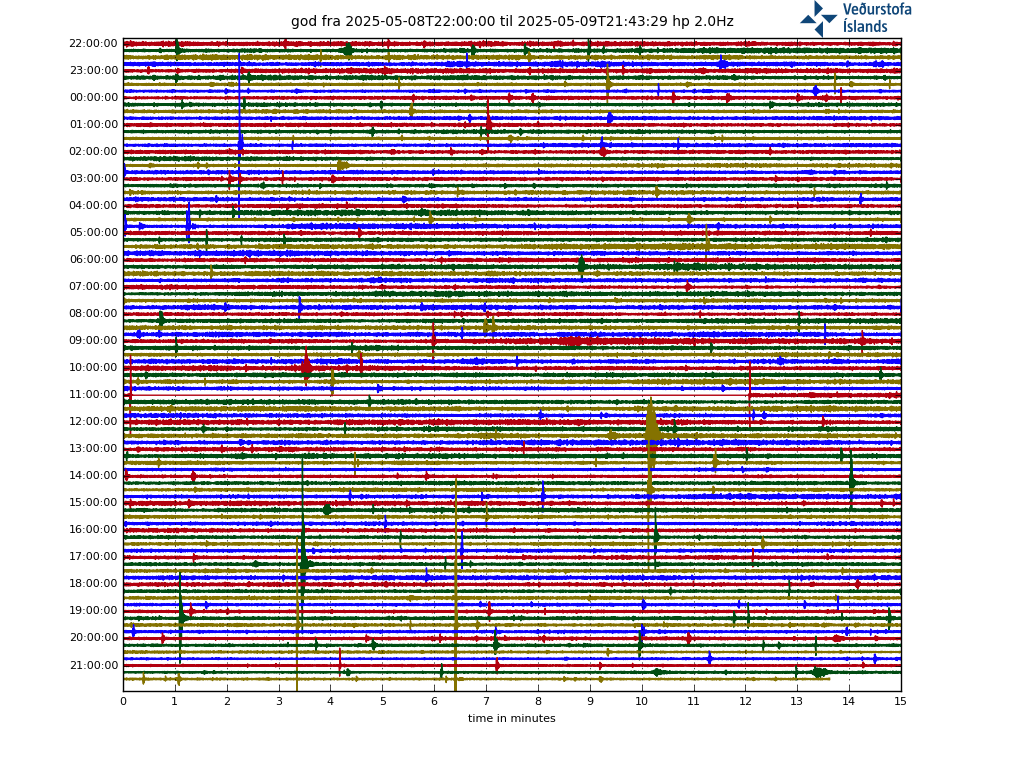Click the 17:00:00 time label
This screenshot has height=768, width=1024.
point(93,556)
